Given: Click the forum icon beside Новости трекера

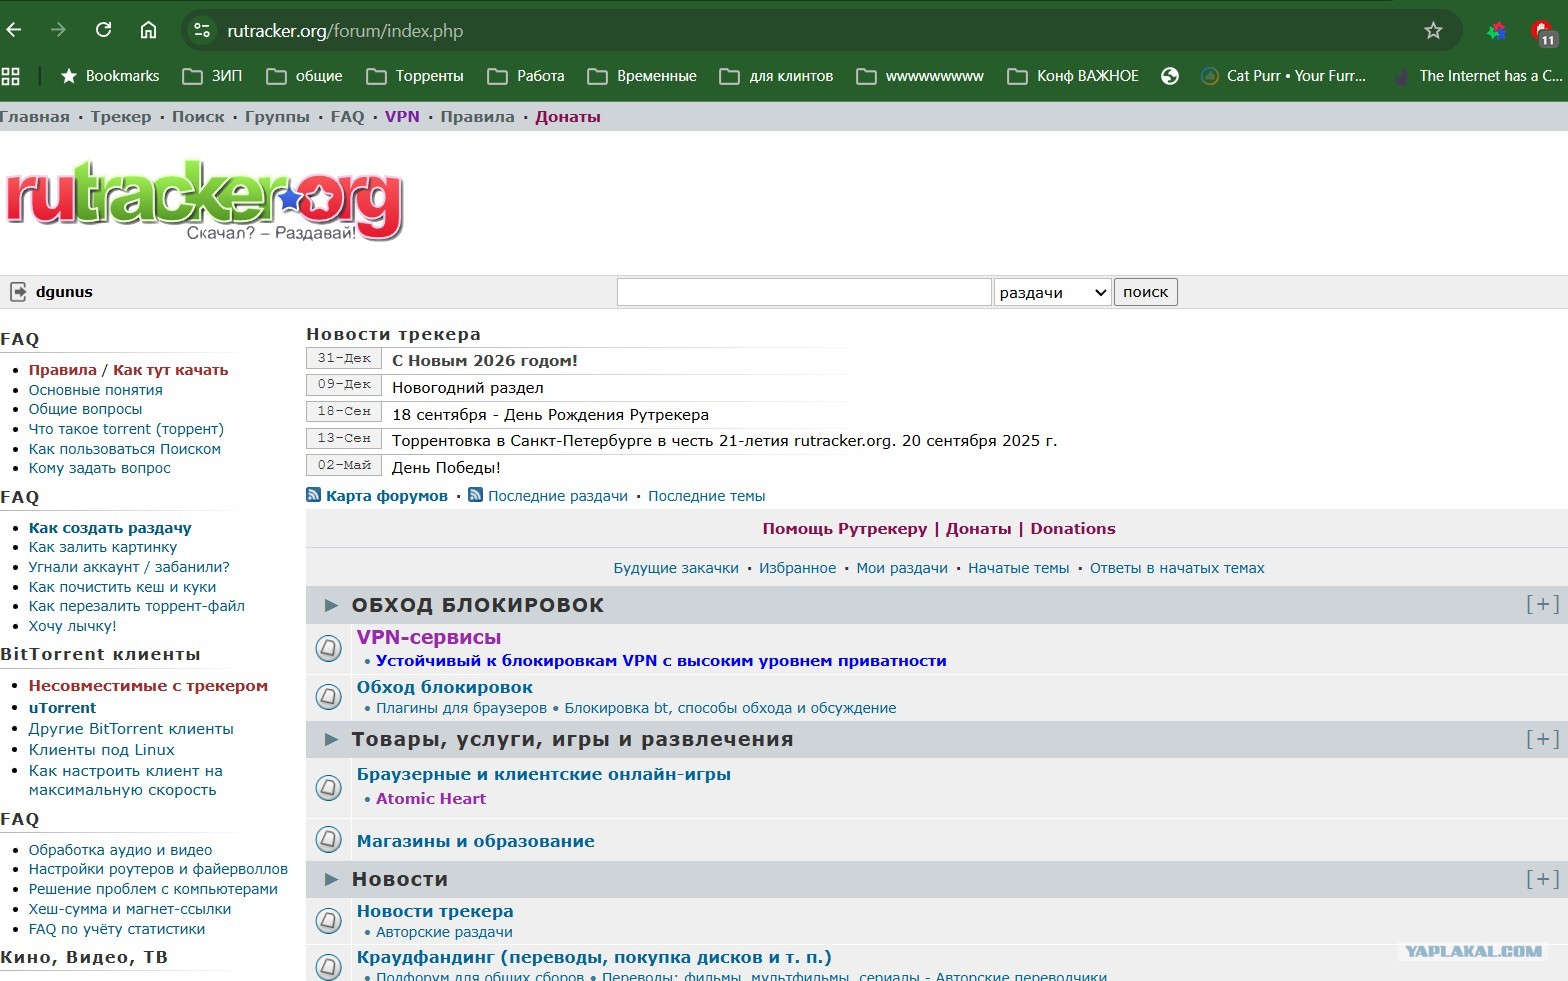Looking at the screenshot, I should click(329, 920).
